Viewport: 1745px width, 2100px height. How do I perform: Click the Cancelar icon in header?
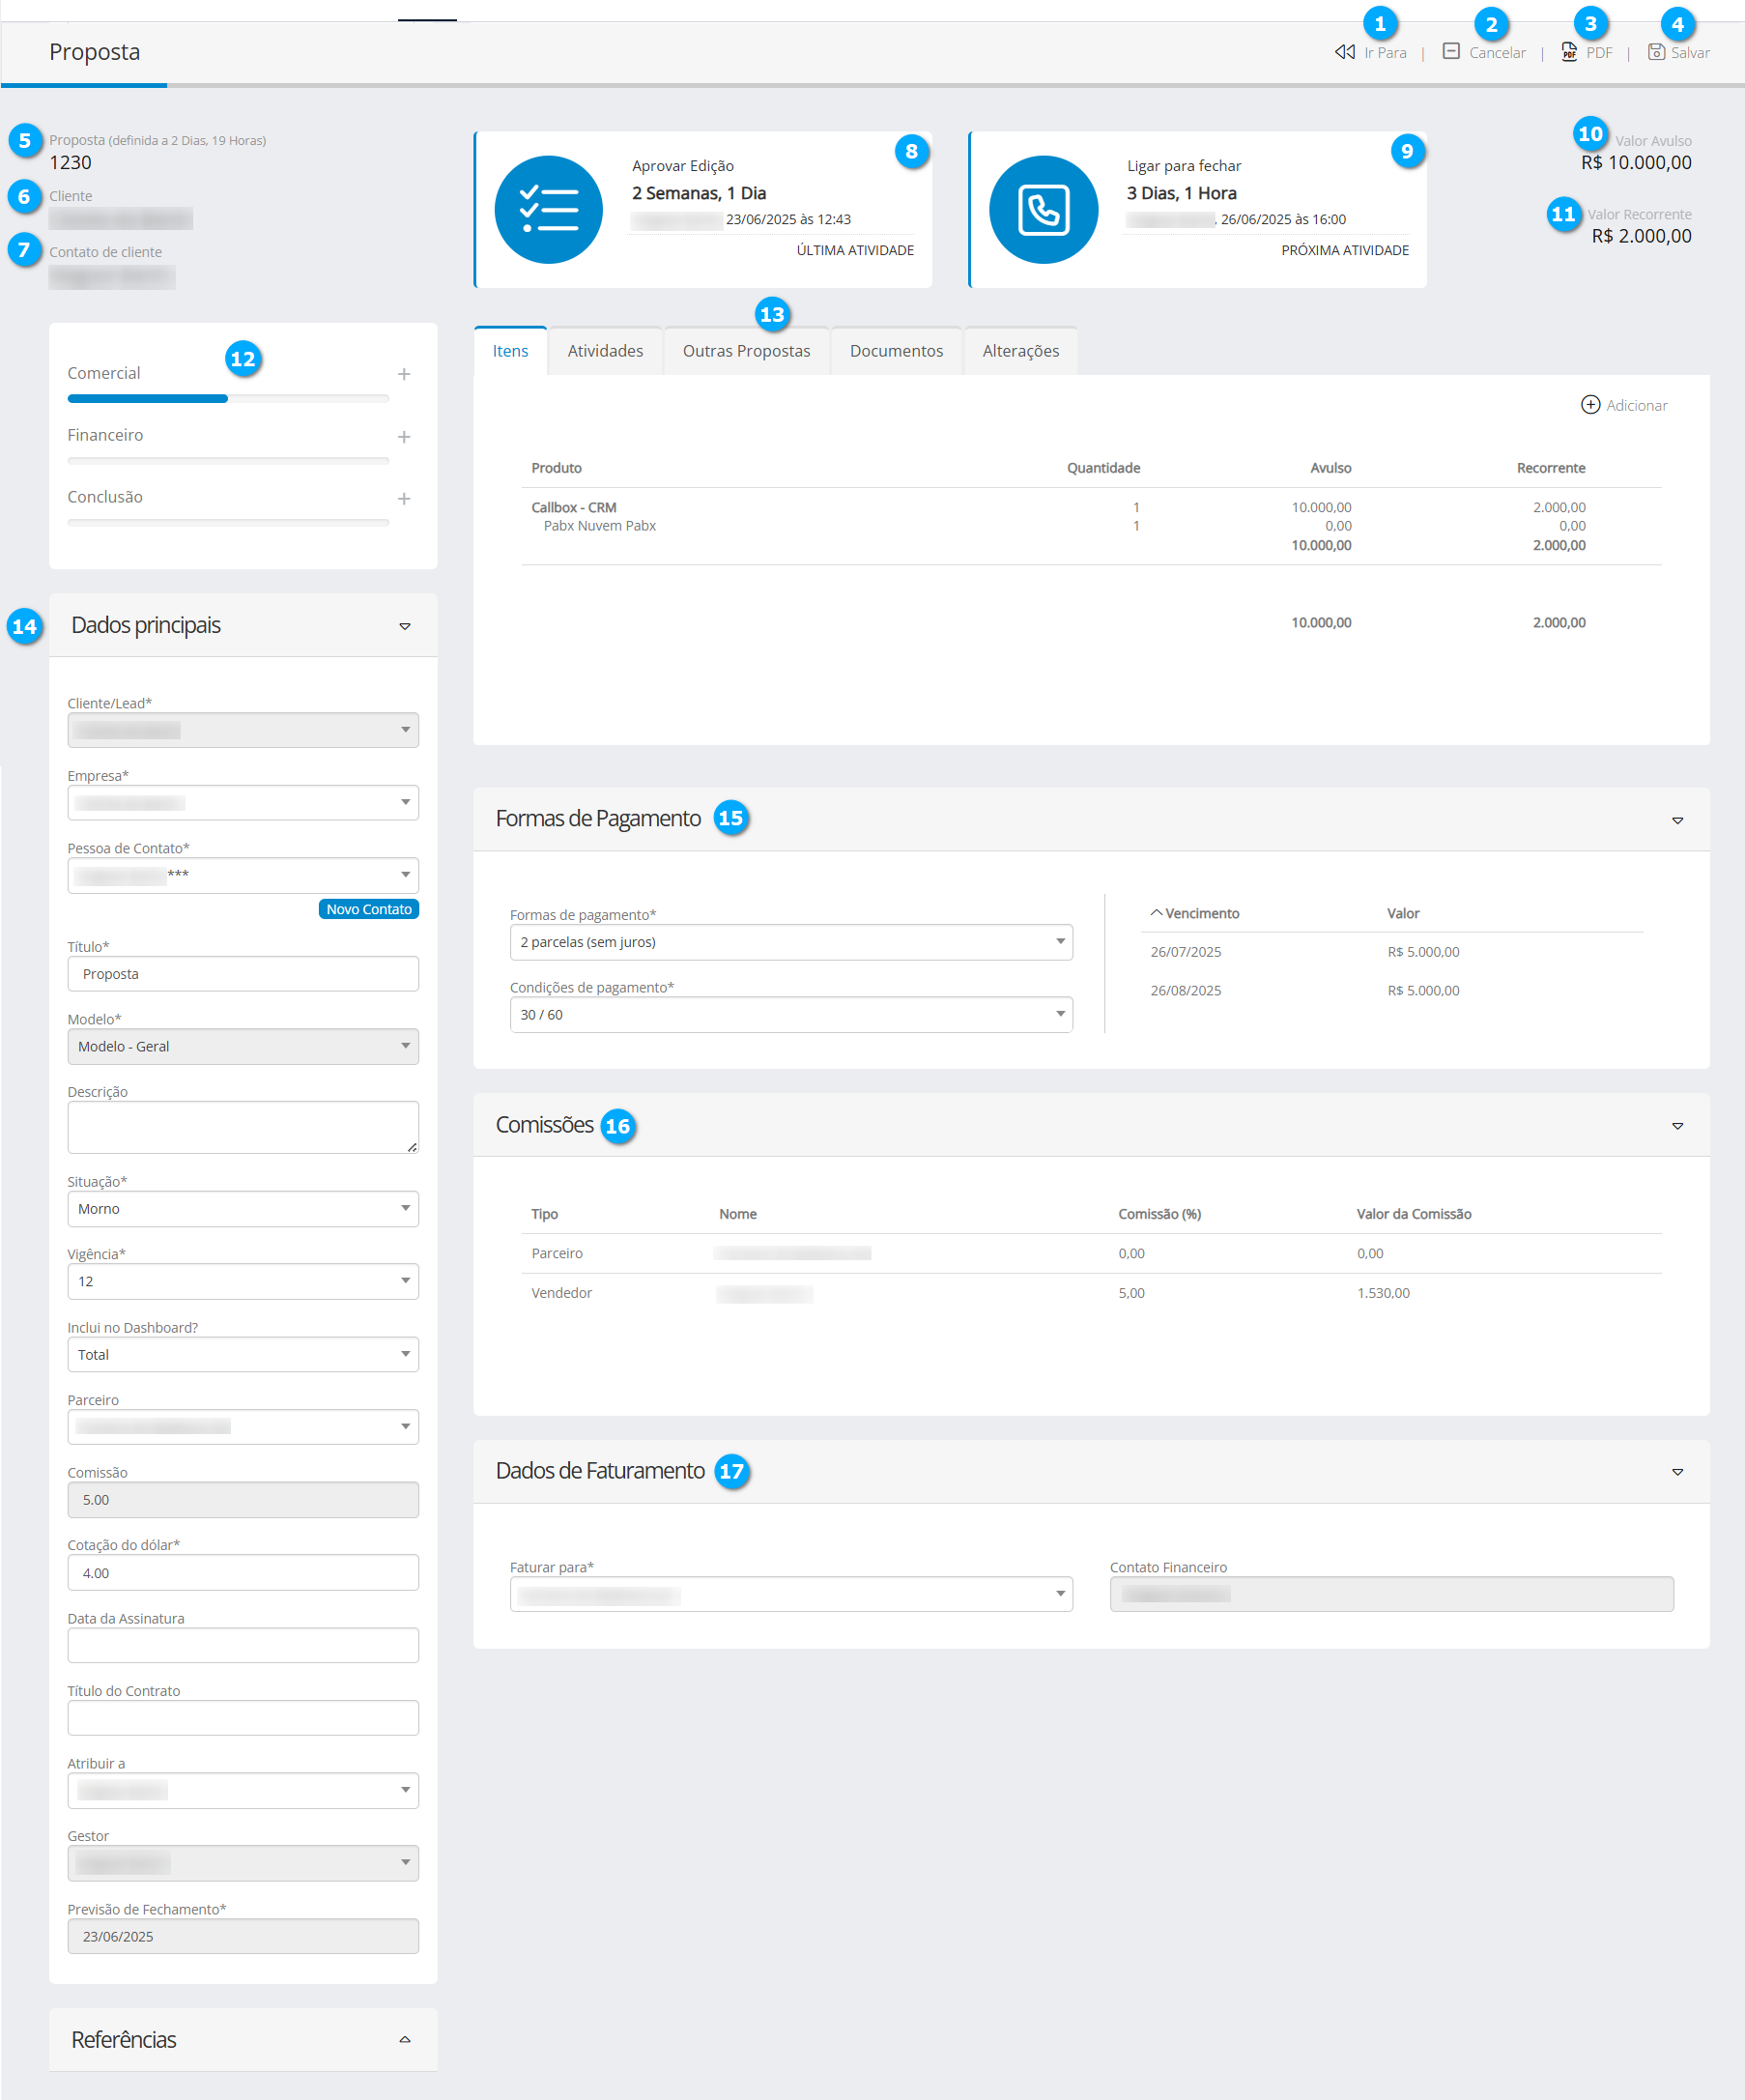point(1450,51)
